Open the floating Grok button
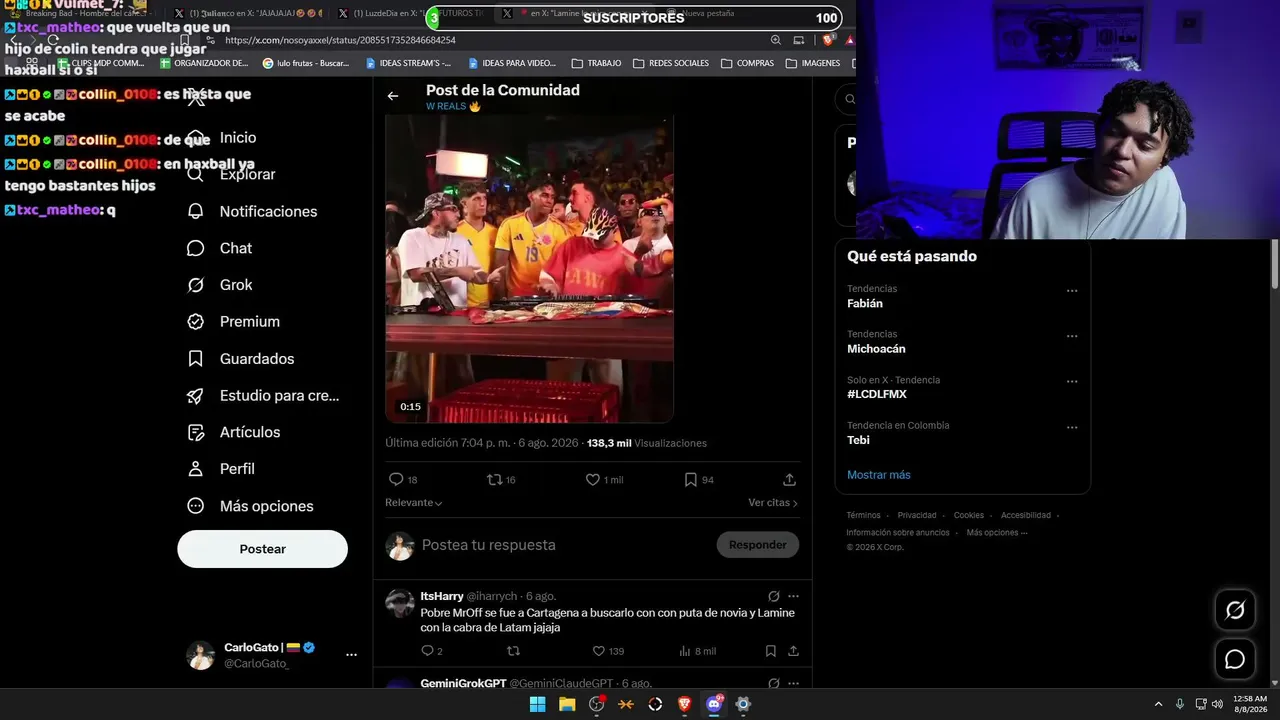This screenshot has width=1280, height=720. tap(1235, 610)
